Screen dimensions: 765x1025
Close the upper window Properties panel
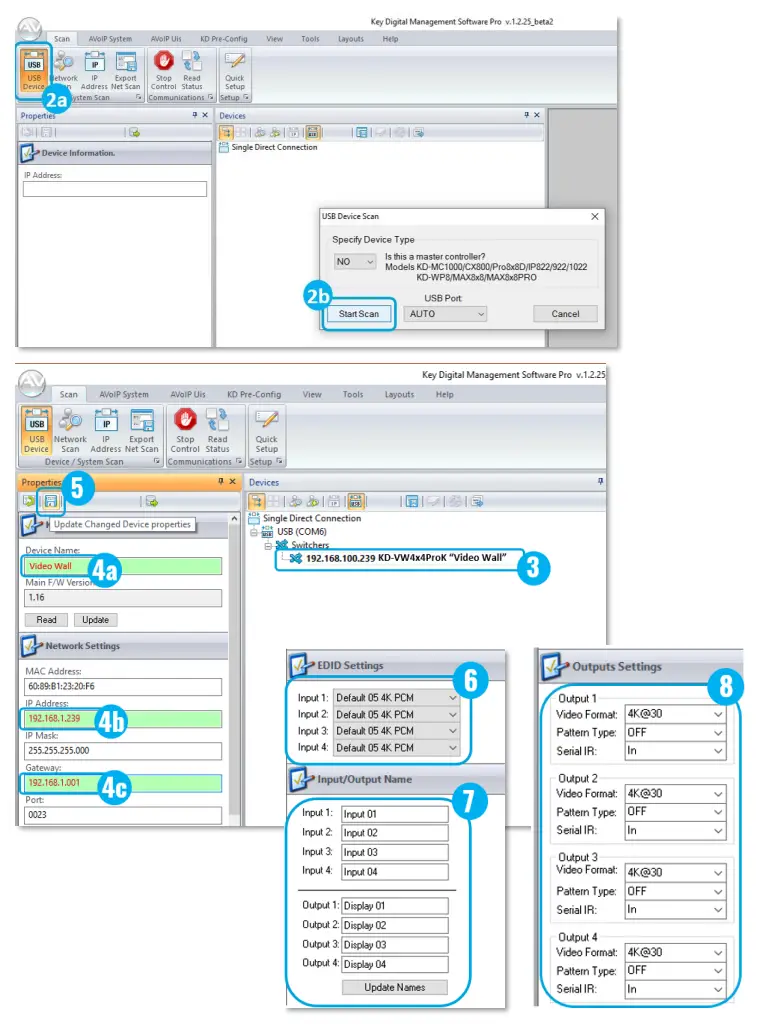point(205,115)
